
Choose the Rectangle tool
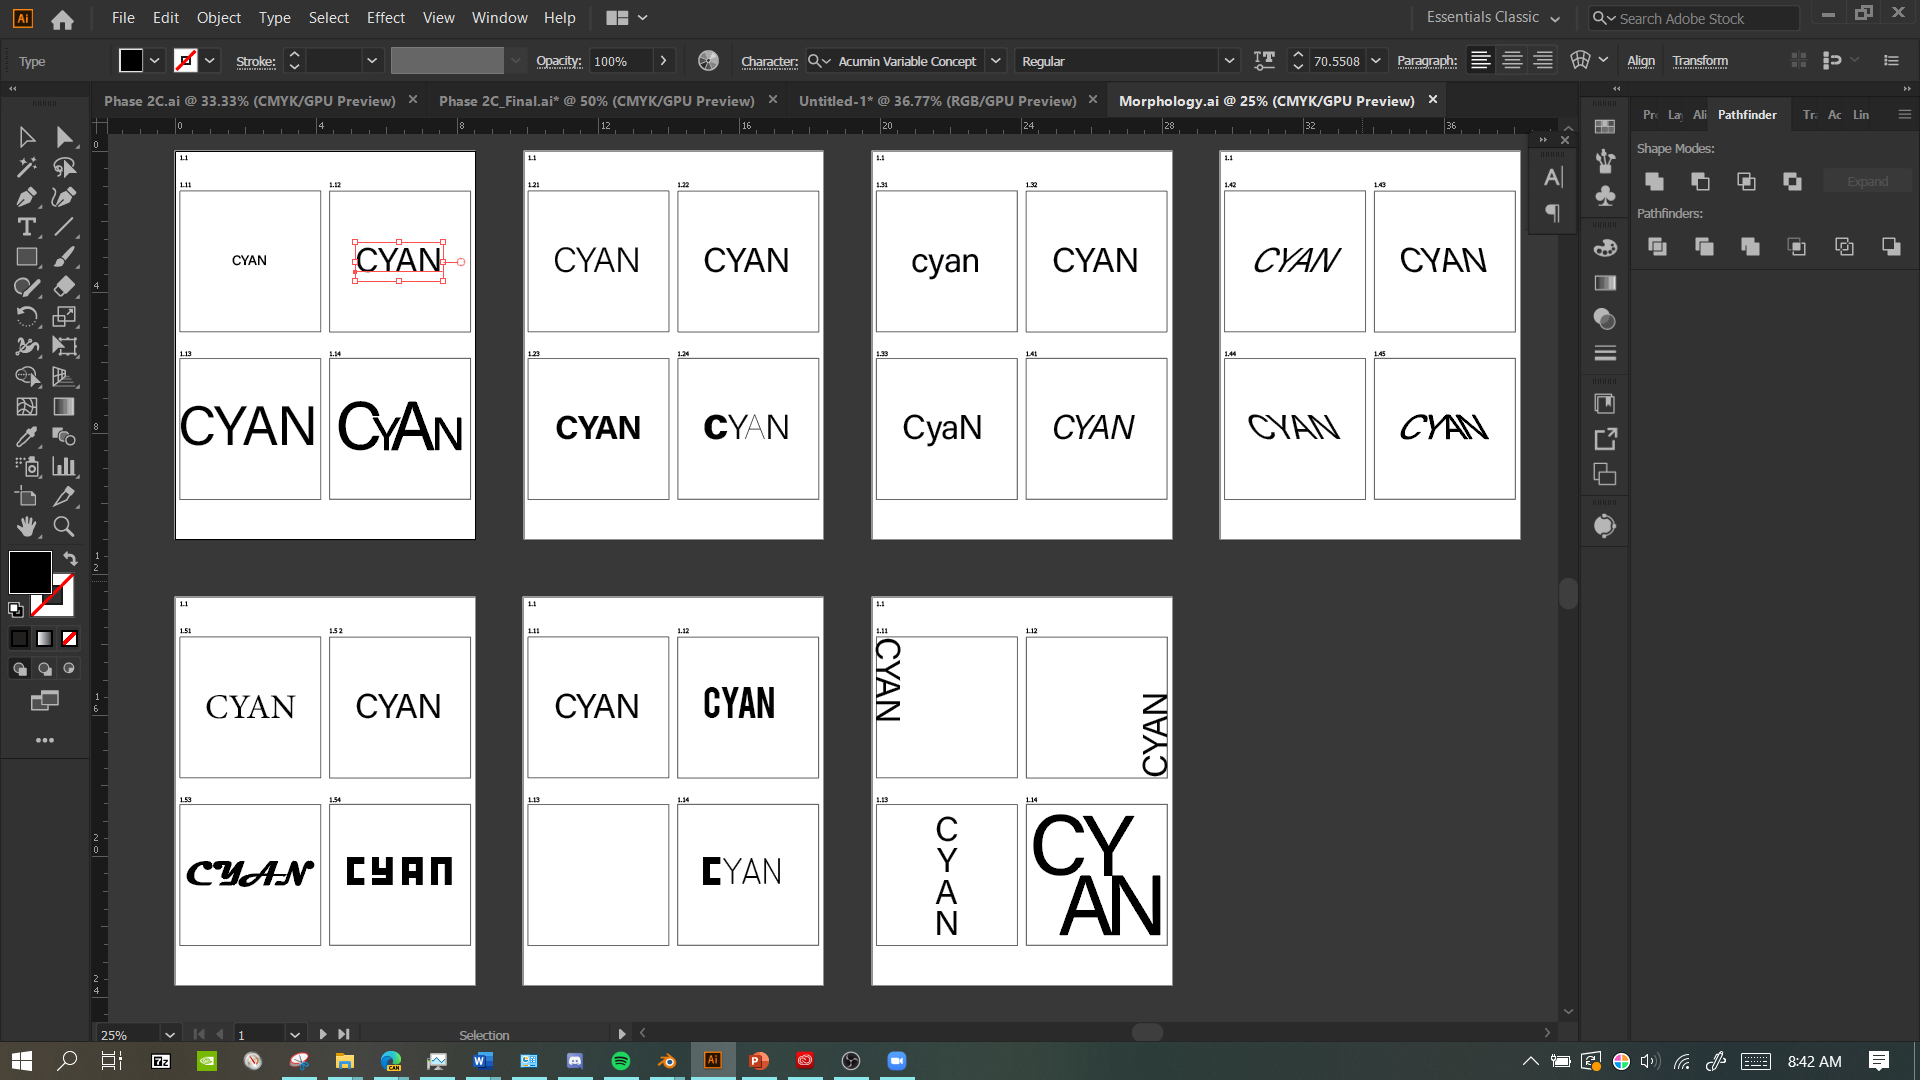click(27, 257)
